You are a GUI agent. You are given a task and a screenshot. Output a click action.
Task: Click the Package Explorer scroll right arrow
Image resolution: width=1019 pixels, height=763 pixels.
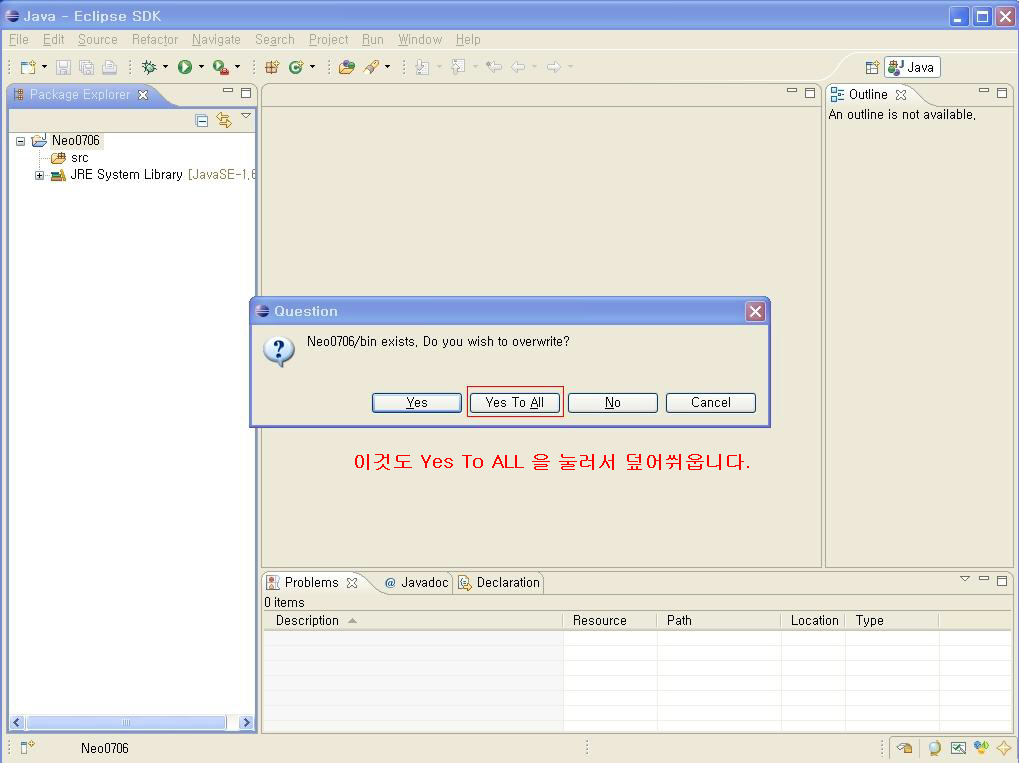click(246, 722)
